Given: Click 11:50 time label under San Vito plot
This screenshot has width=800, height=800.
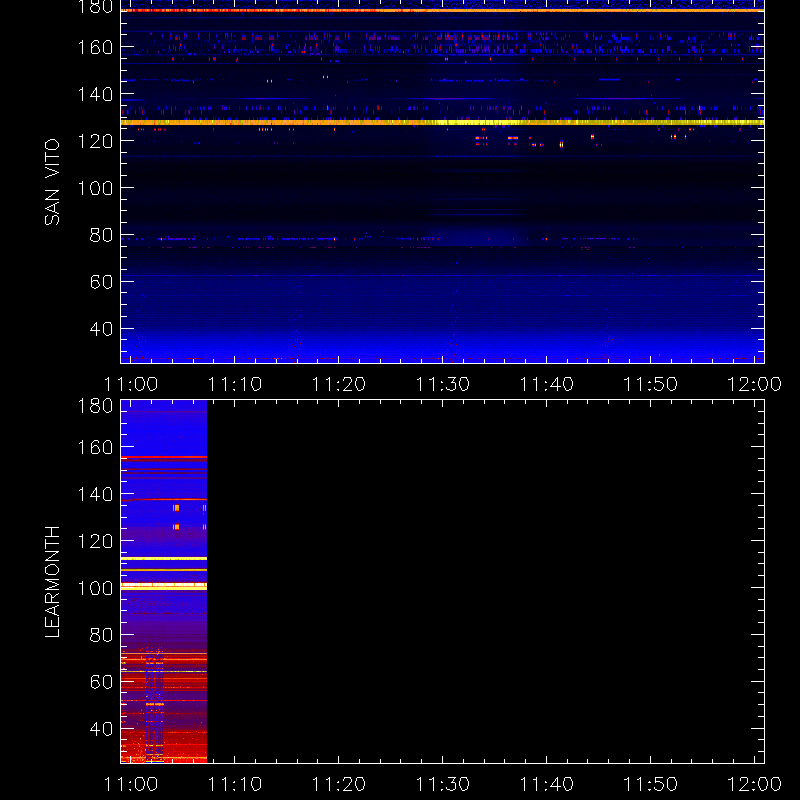Looking at the screenshot, I should [x=651, y=384].
